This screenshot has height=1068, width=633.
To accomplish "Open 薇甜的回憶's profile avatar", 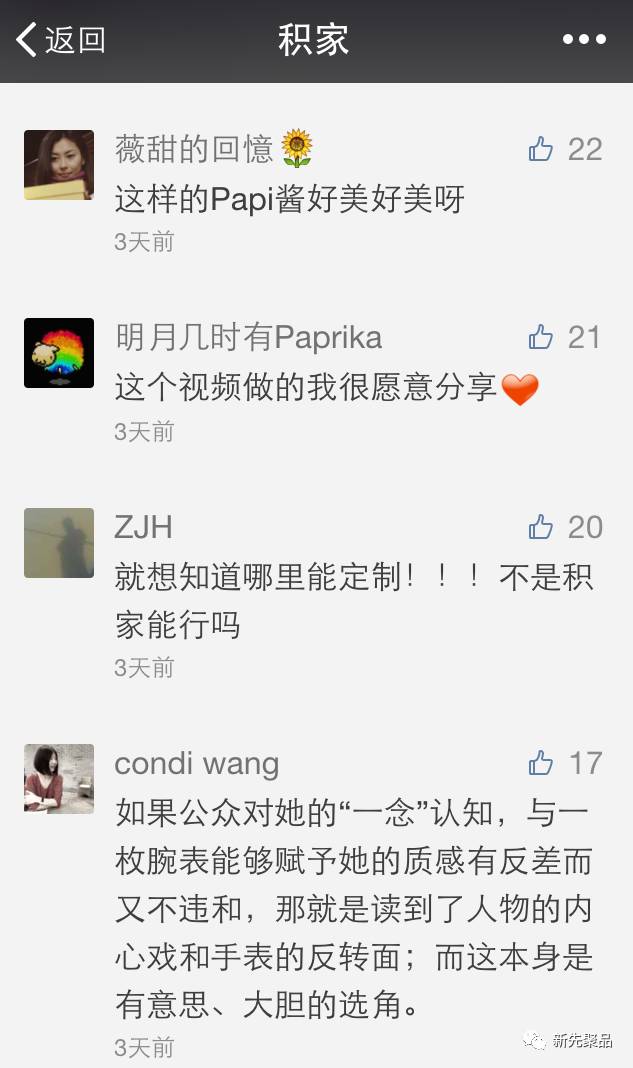I will [59, 165].
